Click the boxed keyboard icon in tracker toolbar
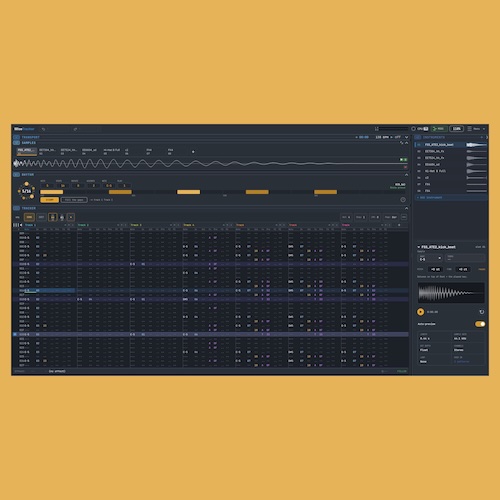This screenshot has width=500, height=500. [52, 217]
